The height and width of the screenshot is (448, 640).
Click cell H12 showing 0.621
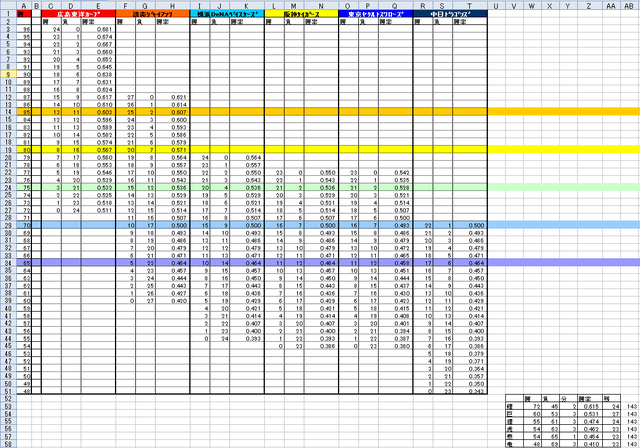(x=172, y=97)
